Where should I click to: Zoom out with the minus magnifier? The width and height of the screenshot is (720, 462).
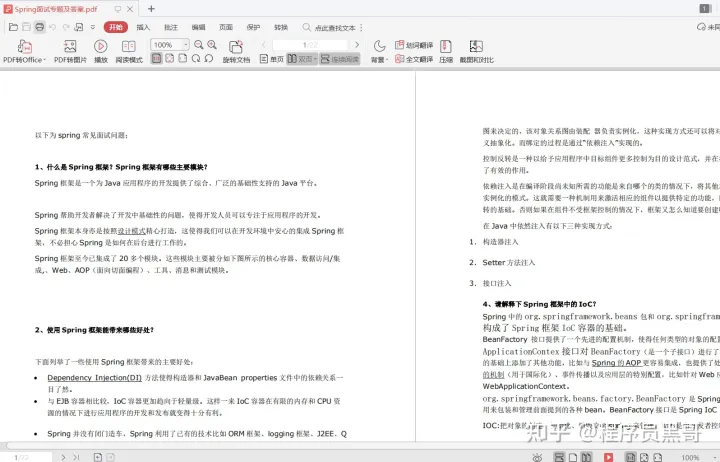(199, 45)
